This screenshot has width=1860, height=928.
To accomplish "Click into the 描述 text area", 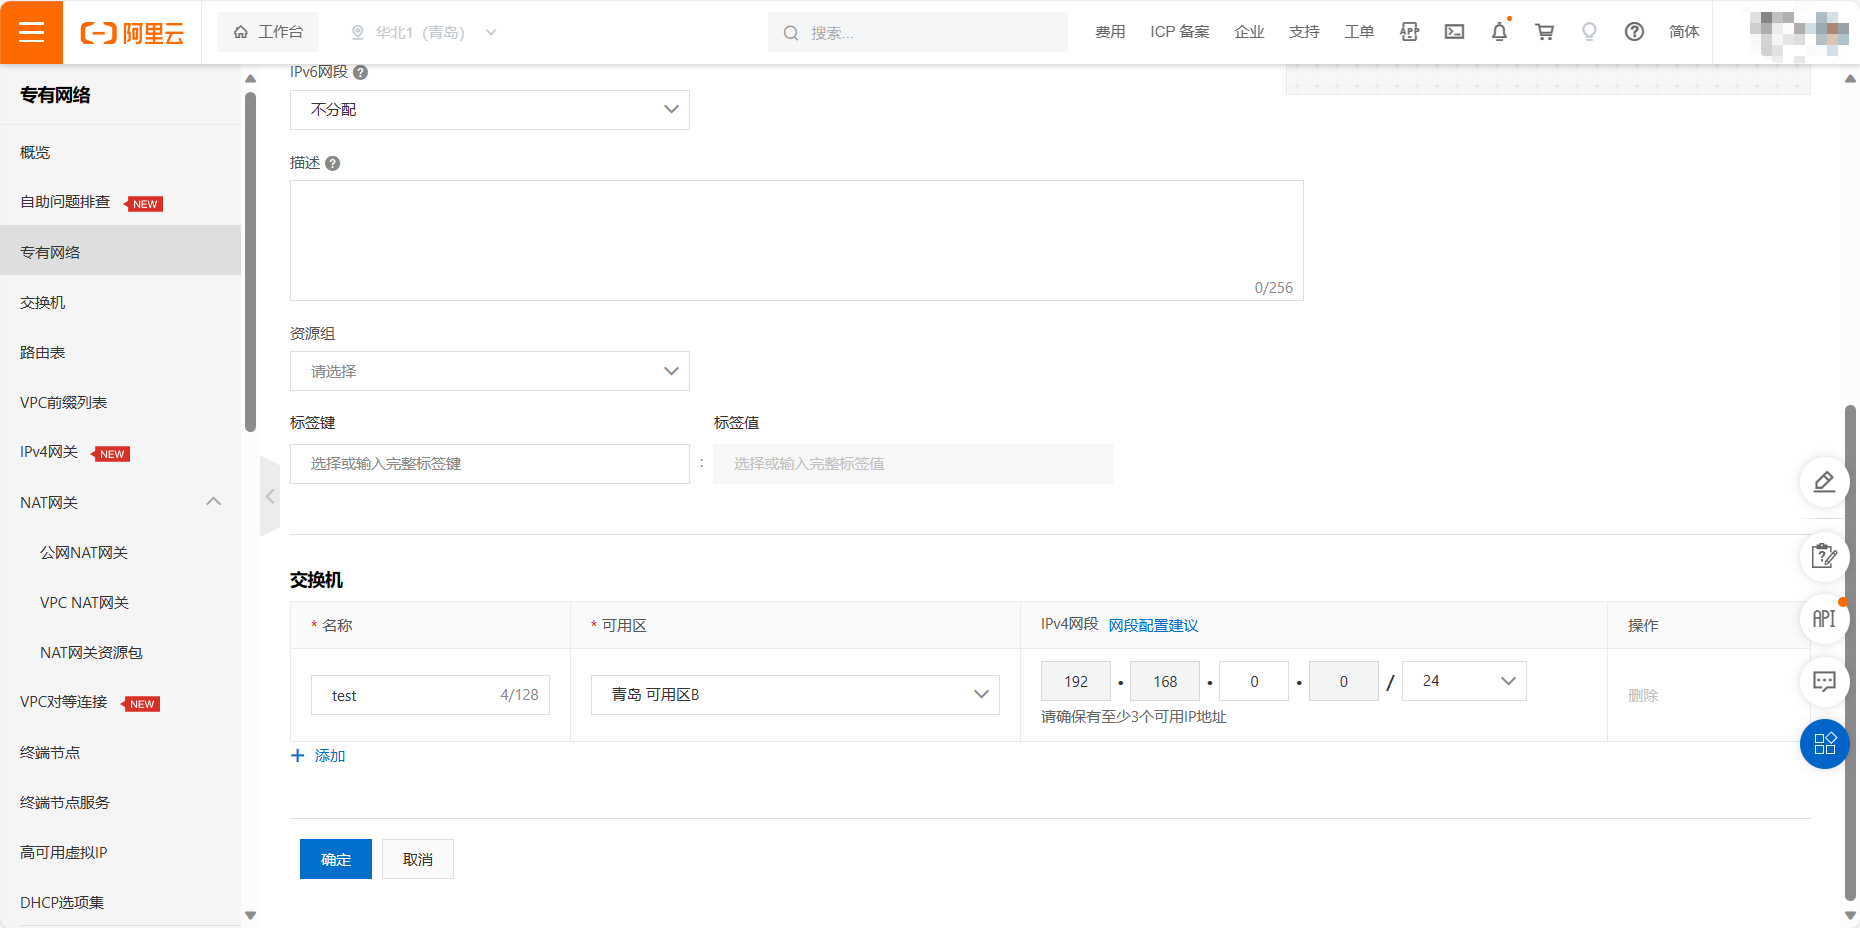I will pyautogui.click(x=797, y=240).
